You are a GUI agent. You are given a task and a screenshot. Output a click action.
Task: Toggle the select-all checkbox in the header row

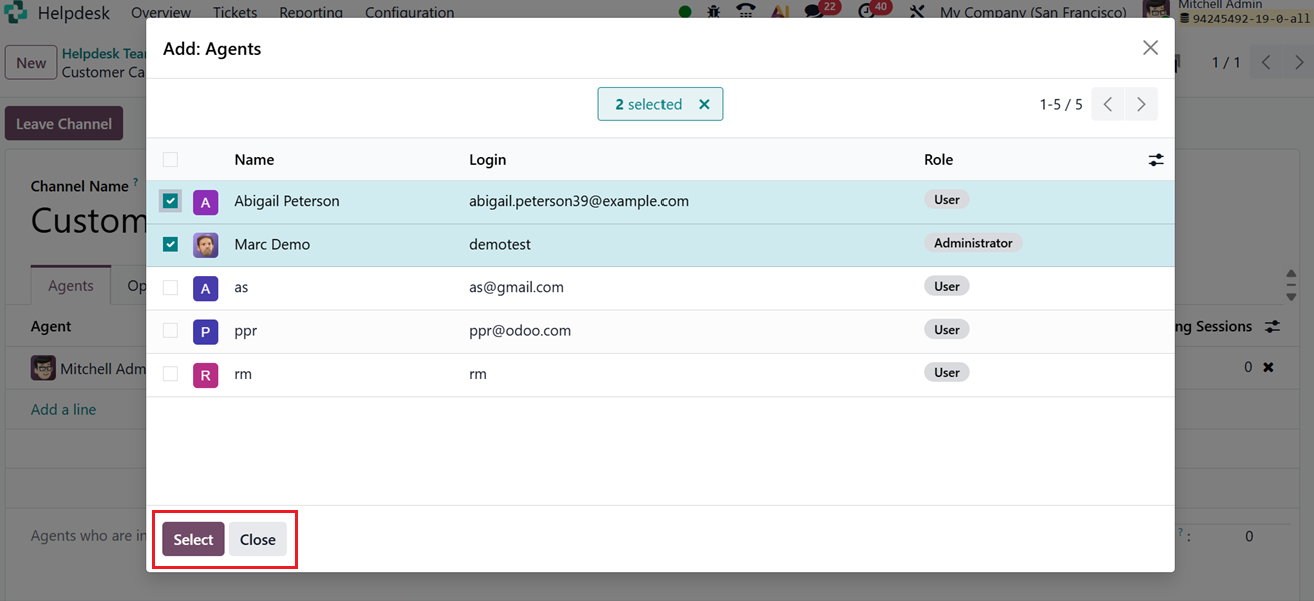[170, 159]
